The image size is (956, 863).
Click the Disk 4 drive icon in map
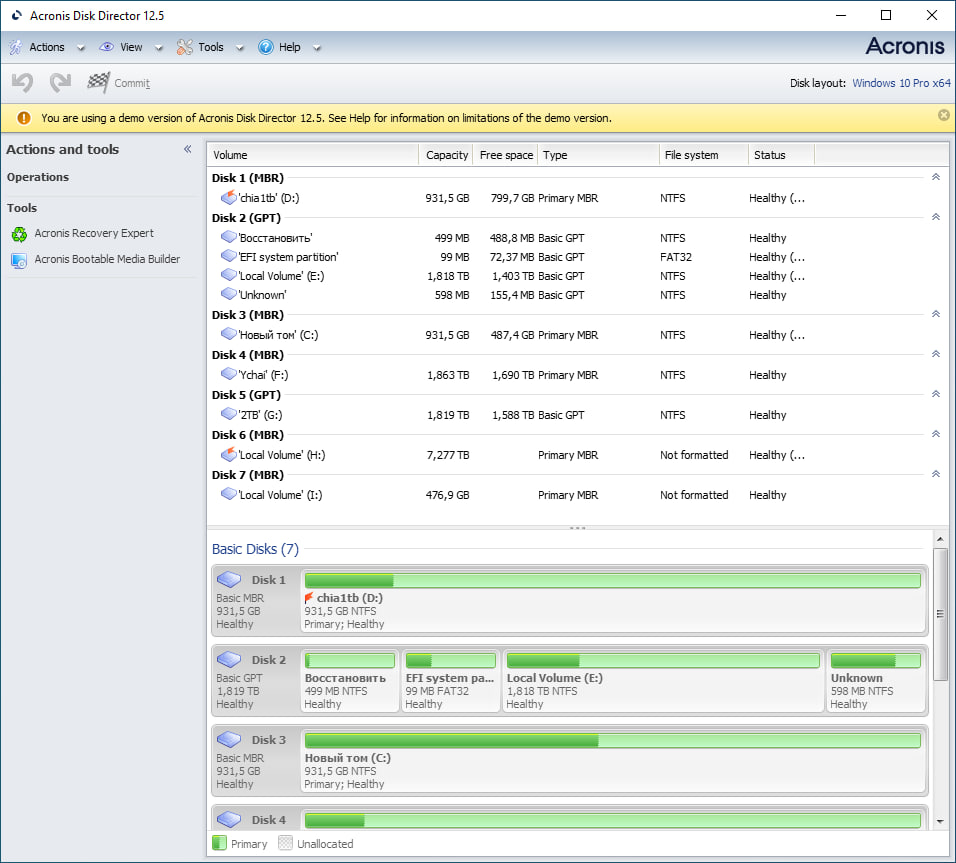[x=229, y=818]
